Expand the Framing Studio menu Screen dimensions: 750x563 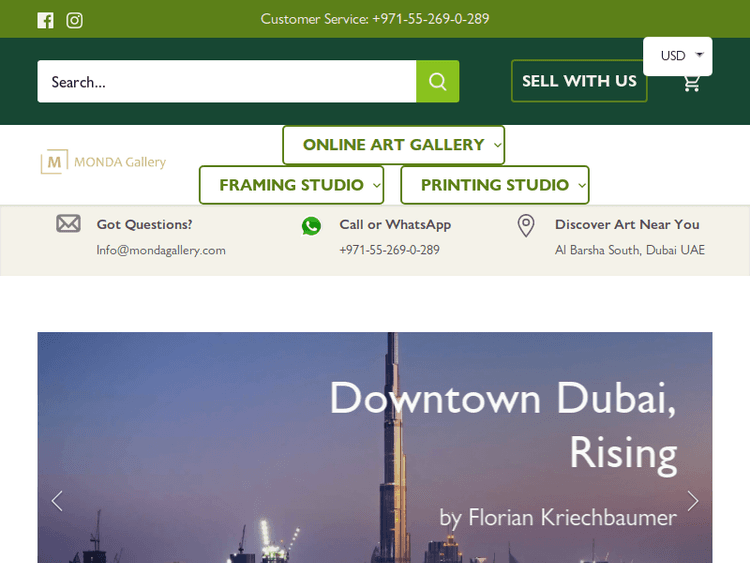tap(291, 185)
